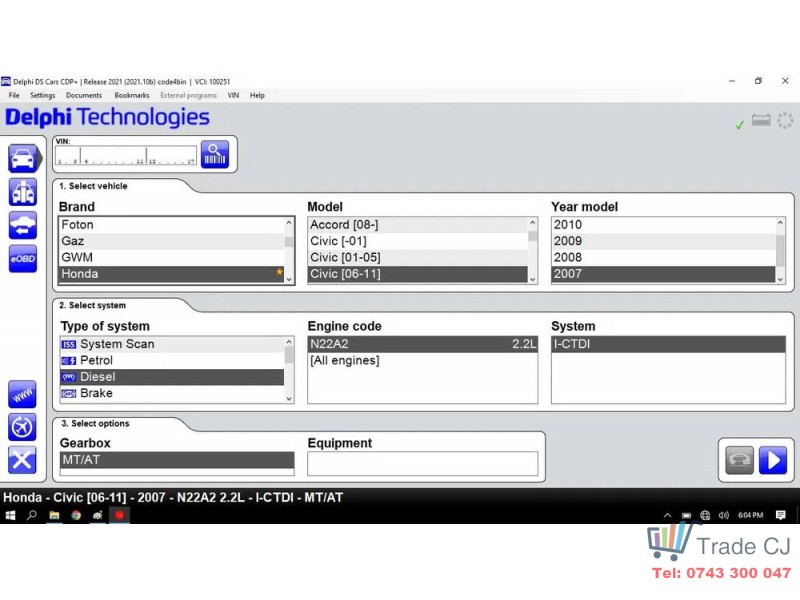Select the Civic [06-11] model
800x600 pixels.
(x=418, y=274)
